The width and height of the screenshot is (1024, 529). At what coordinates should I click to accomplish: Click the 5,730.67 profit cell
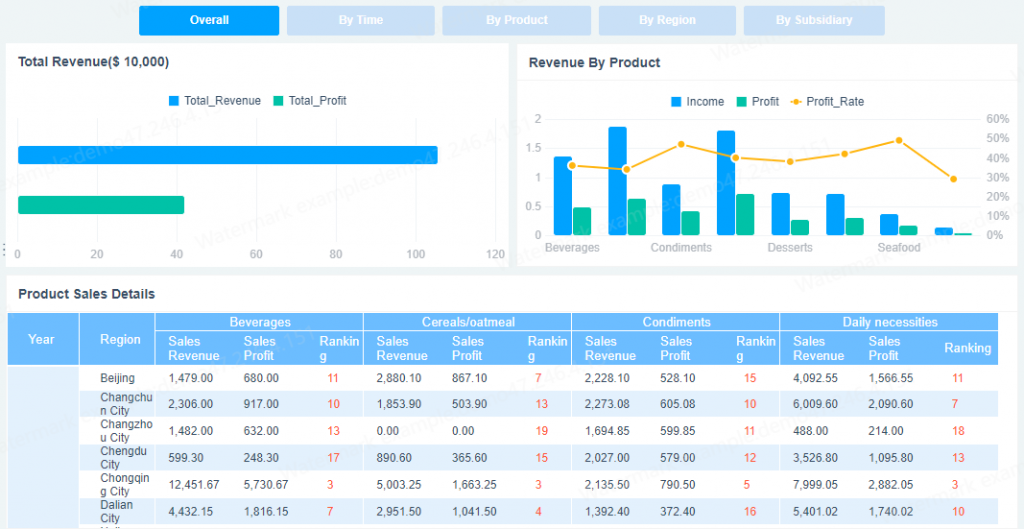pyautogui.click(x=266, y=485)
